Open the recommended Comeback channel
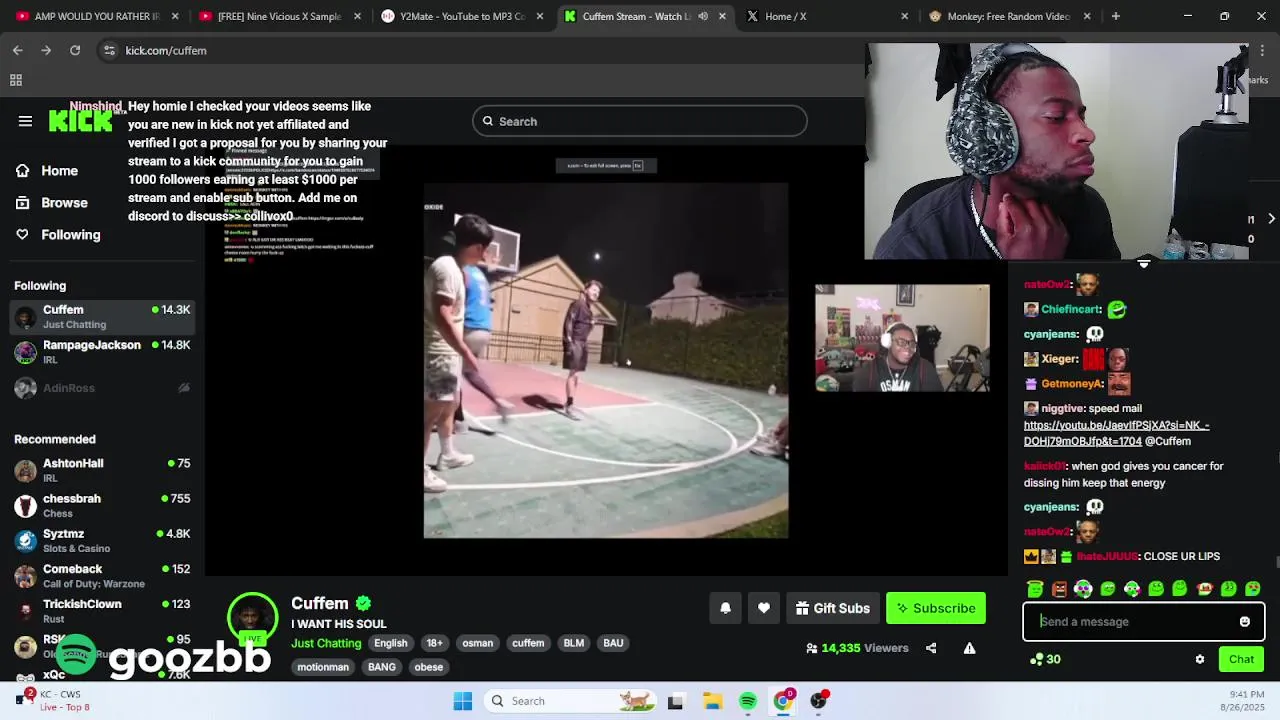 [102, 575]
